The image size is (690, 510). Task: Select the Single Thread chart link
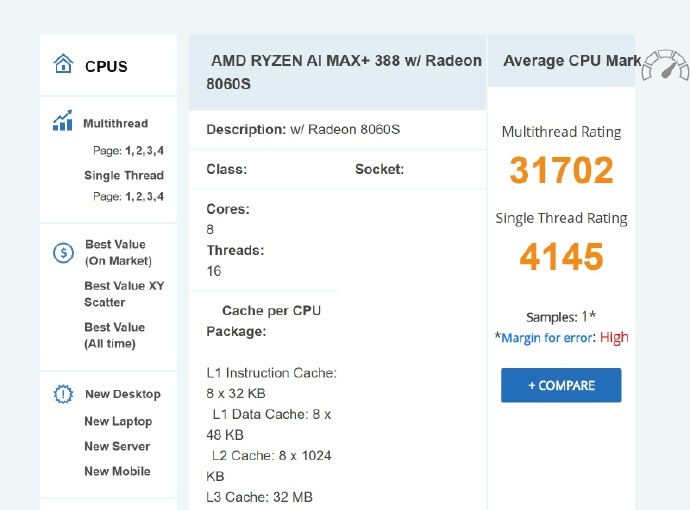coord(123,176)
